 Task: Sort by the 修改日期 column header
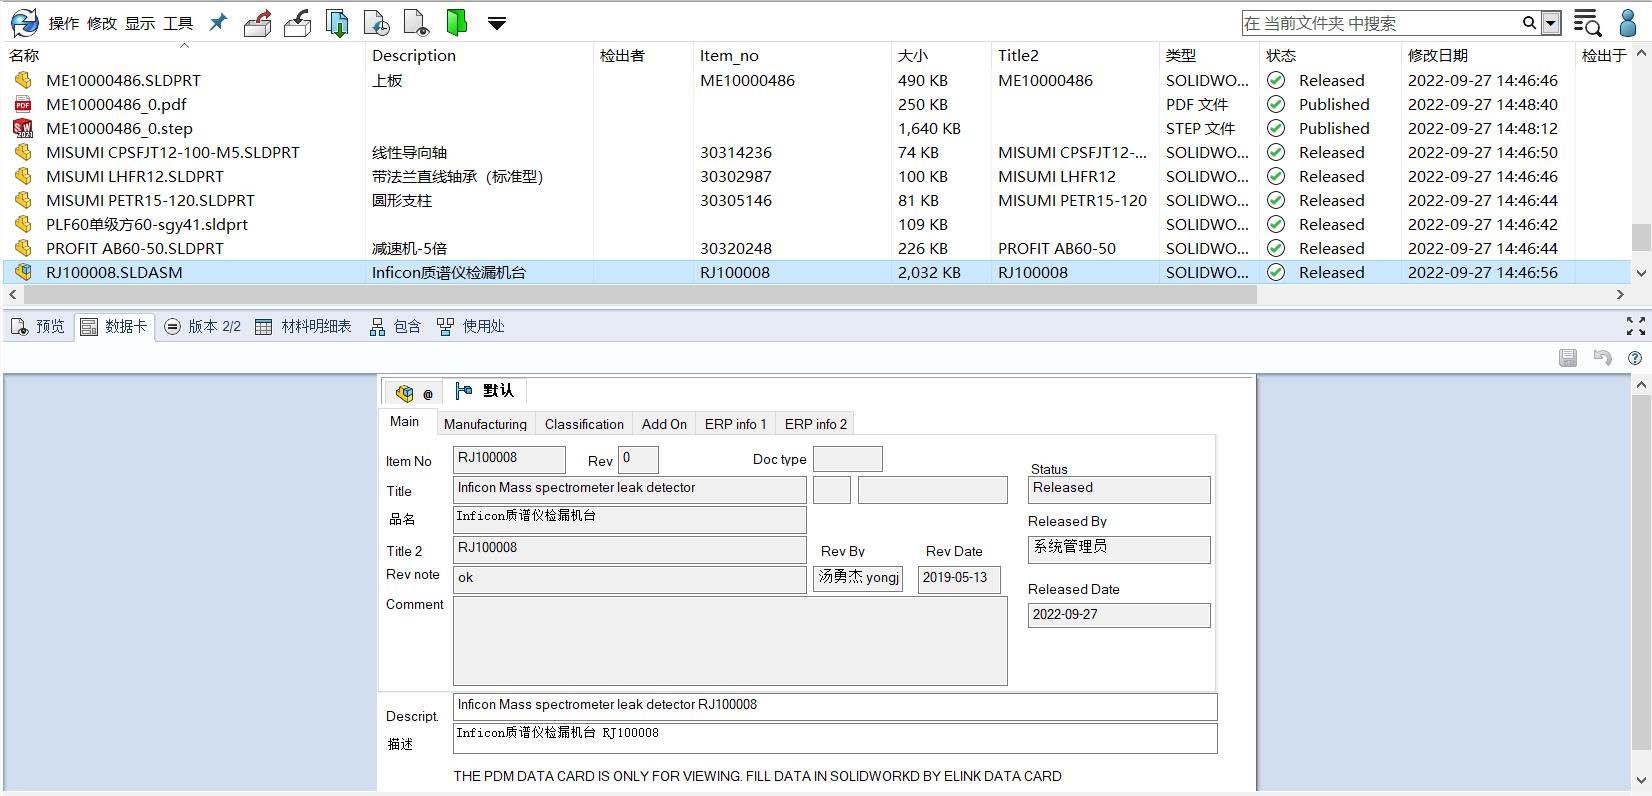click(1438, 56)
